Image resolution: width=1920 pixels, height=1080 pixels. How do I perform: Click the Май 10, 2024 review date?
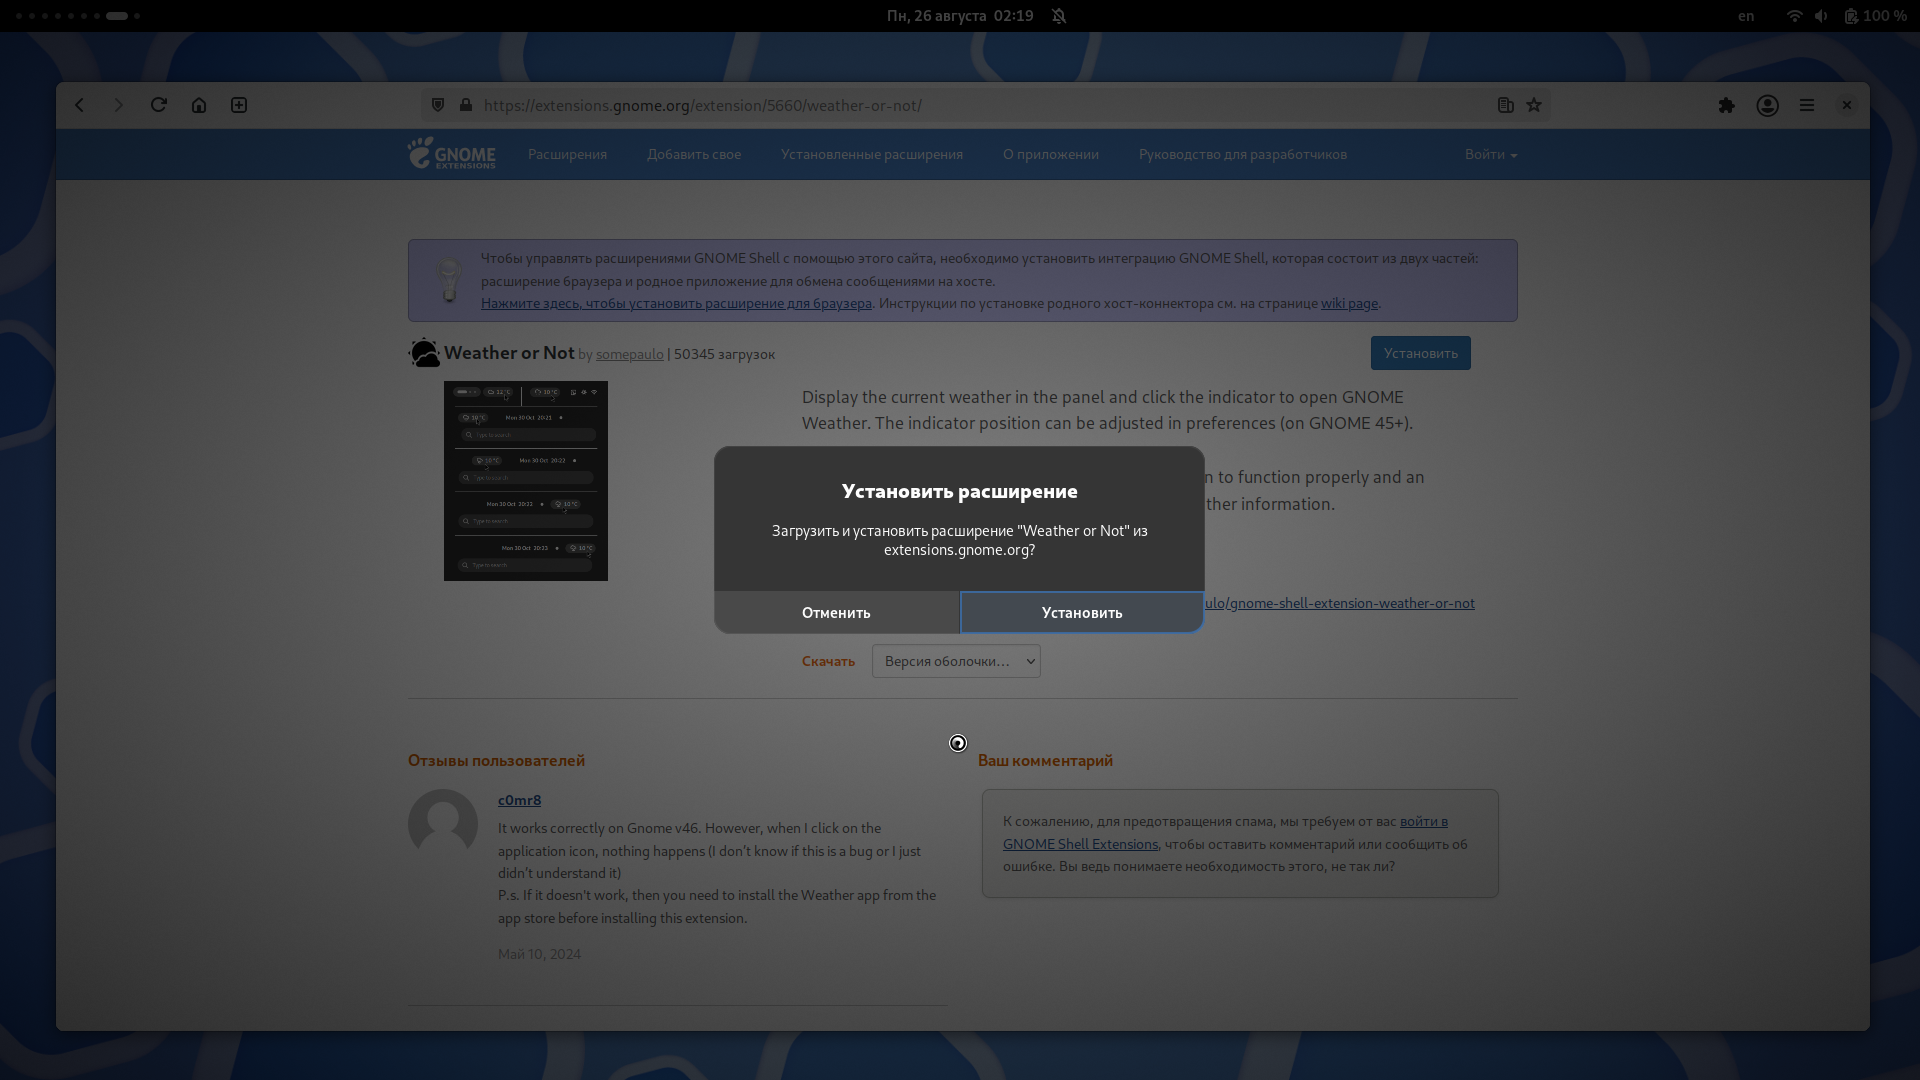click(539, 954)
